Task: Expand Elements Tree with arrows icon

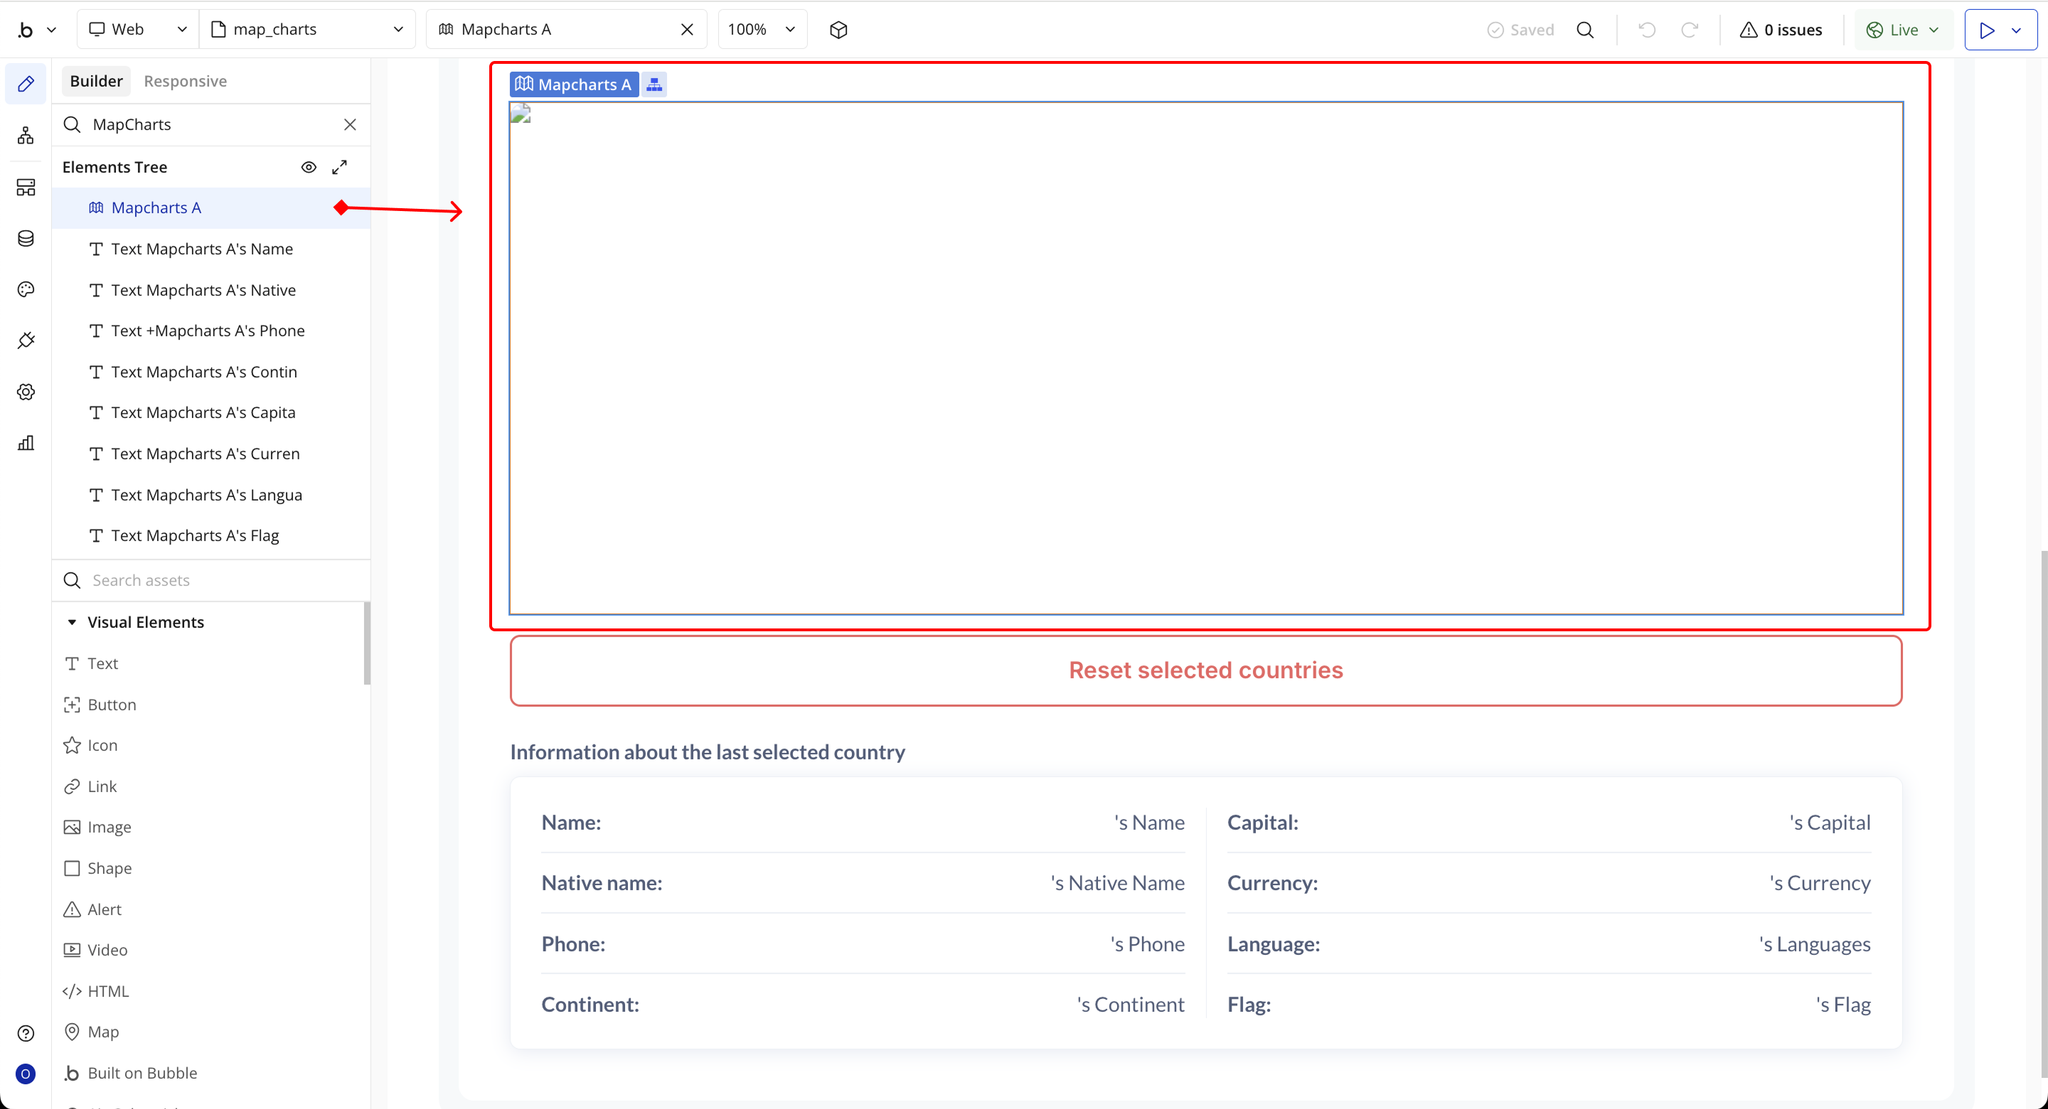Action: coord(340,167)
